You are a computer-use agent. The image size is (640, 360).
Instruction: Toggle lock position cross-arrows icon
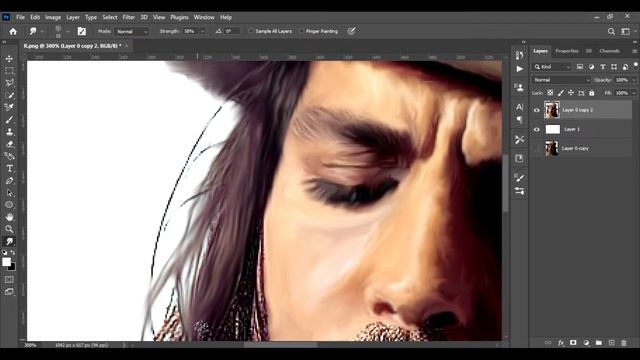point(571,93)
